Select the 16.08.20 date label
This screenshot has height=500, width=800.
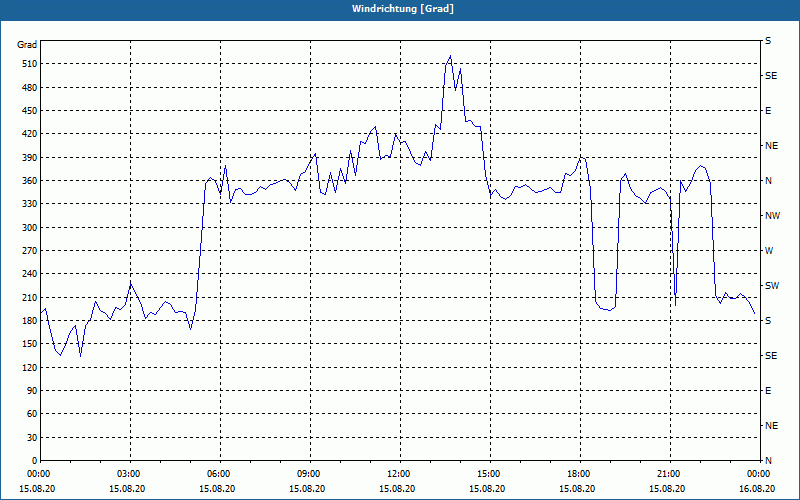(757, 489)
